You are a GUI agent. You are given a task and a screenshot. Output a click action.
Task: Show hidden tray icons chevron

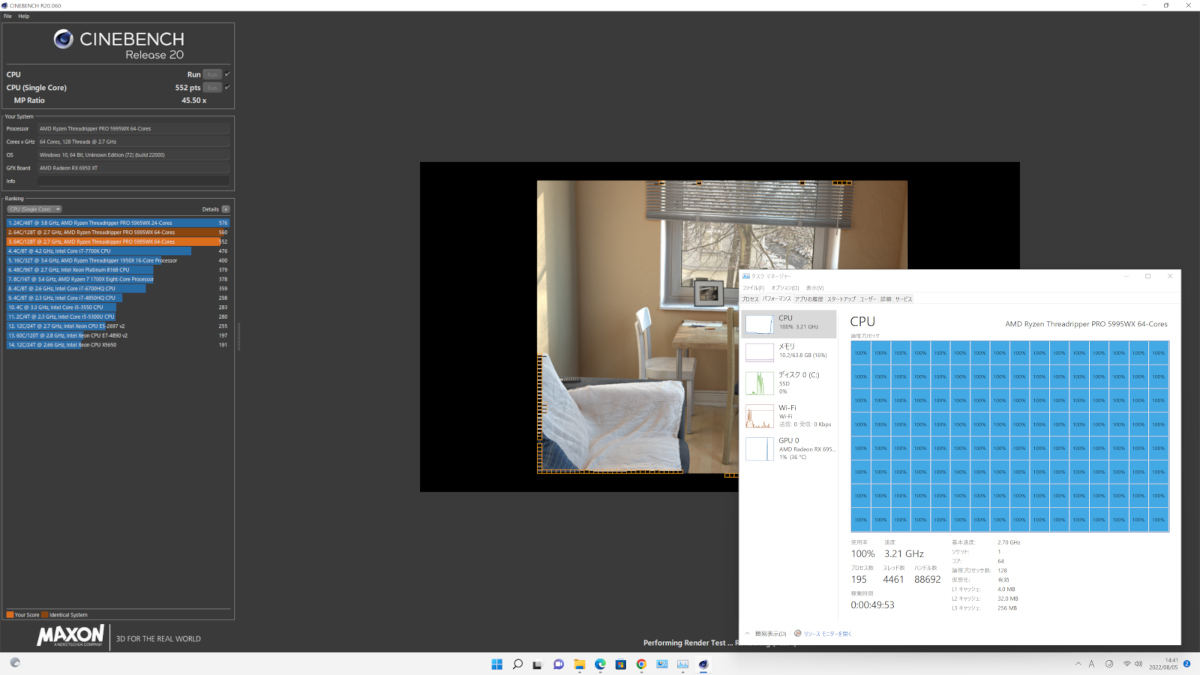point(1078,664)
